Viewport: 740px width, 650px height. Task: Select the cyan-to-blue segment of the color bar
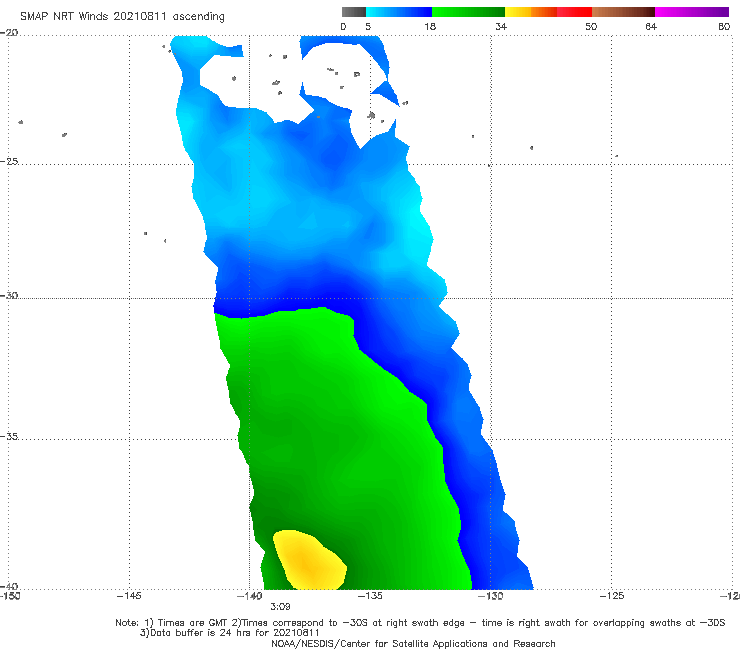click(x=399, y=12)
